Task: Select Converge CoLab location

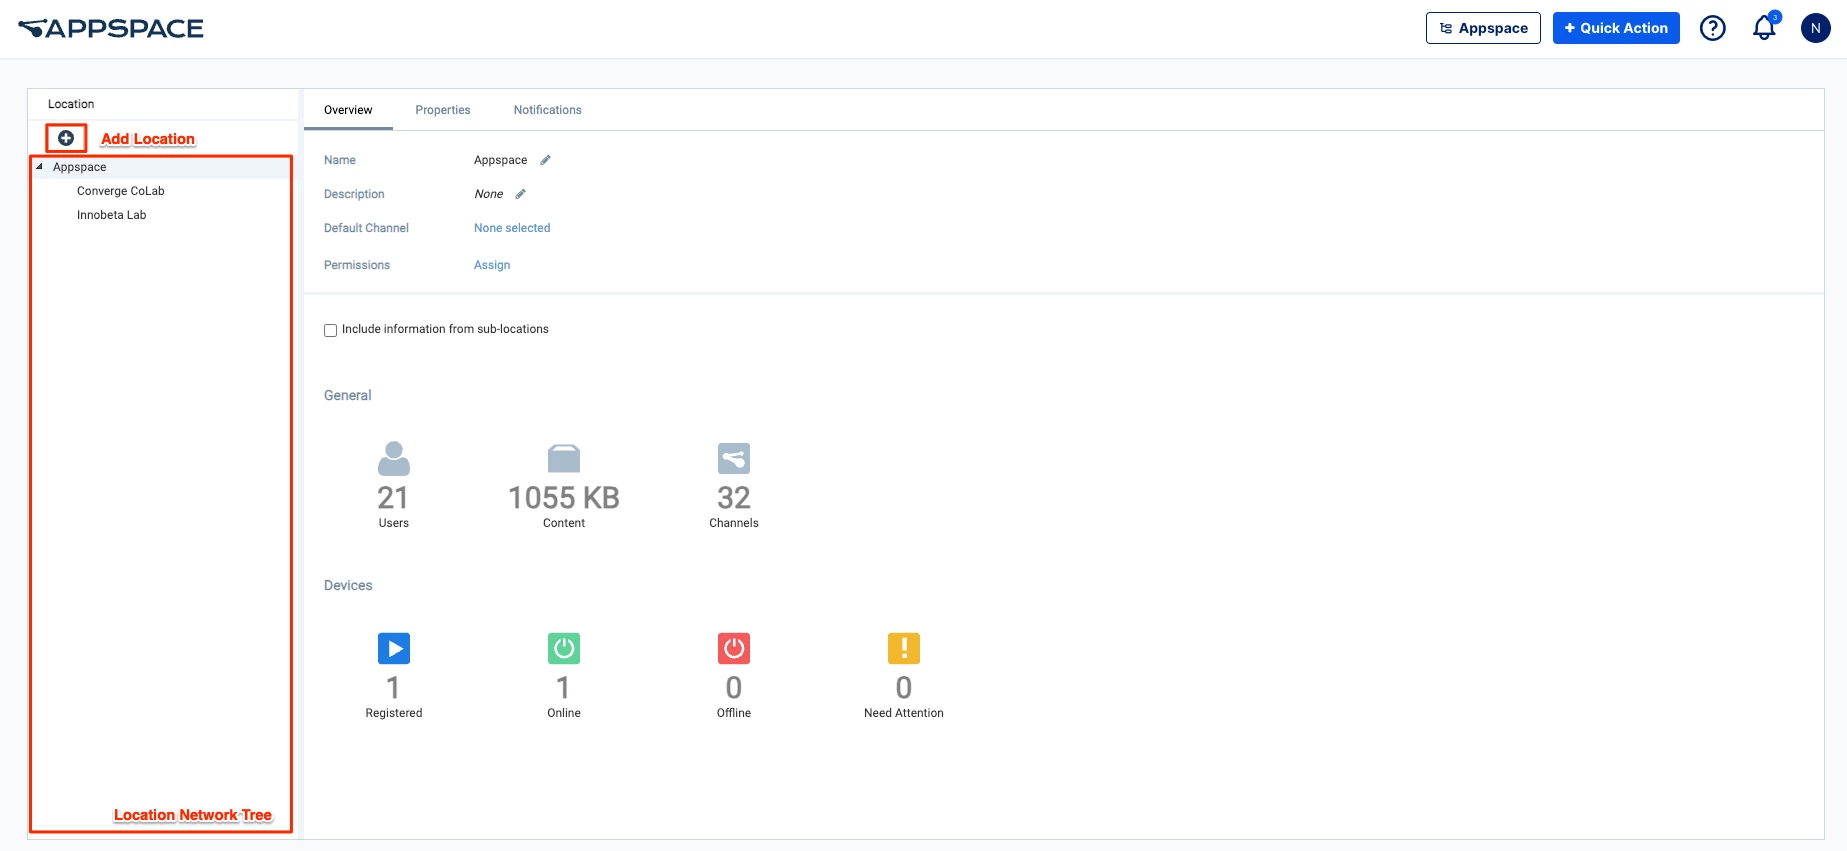Action: pos(120,191)
